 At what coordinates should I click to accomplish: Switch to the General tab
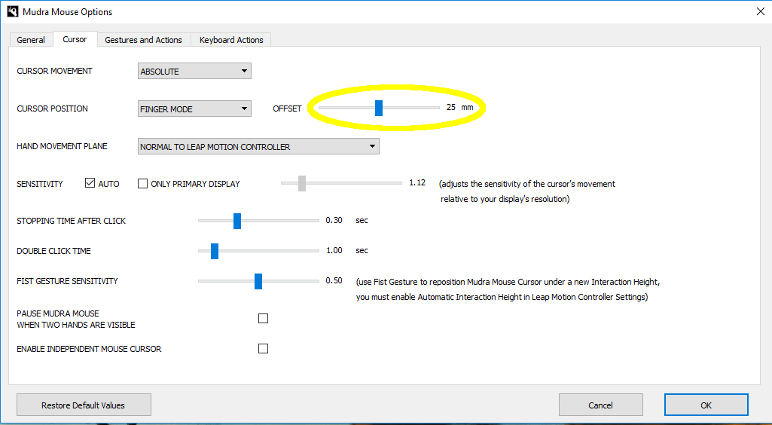(x=31, y=40)
